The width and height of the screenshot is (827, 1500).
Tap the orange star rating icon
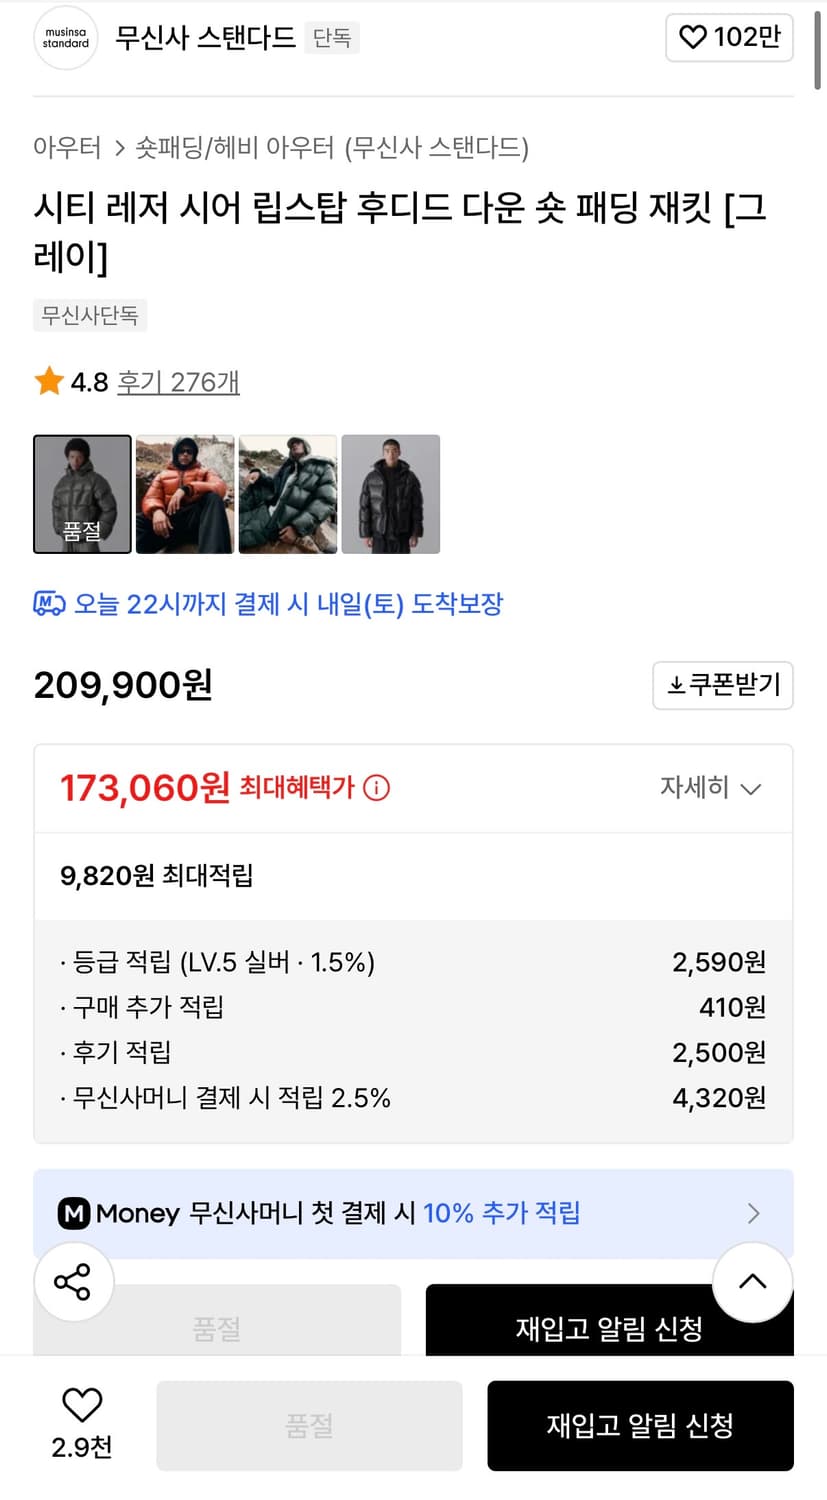point(48,381)
